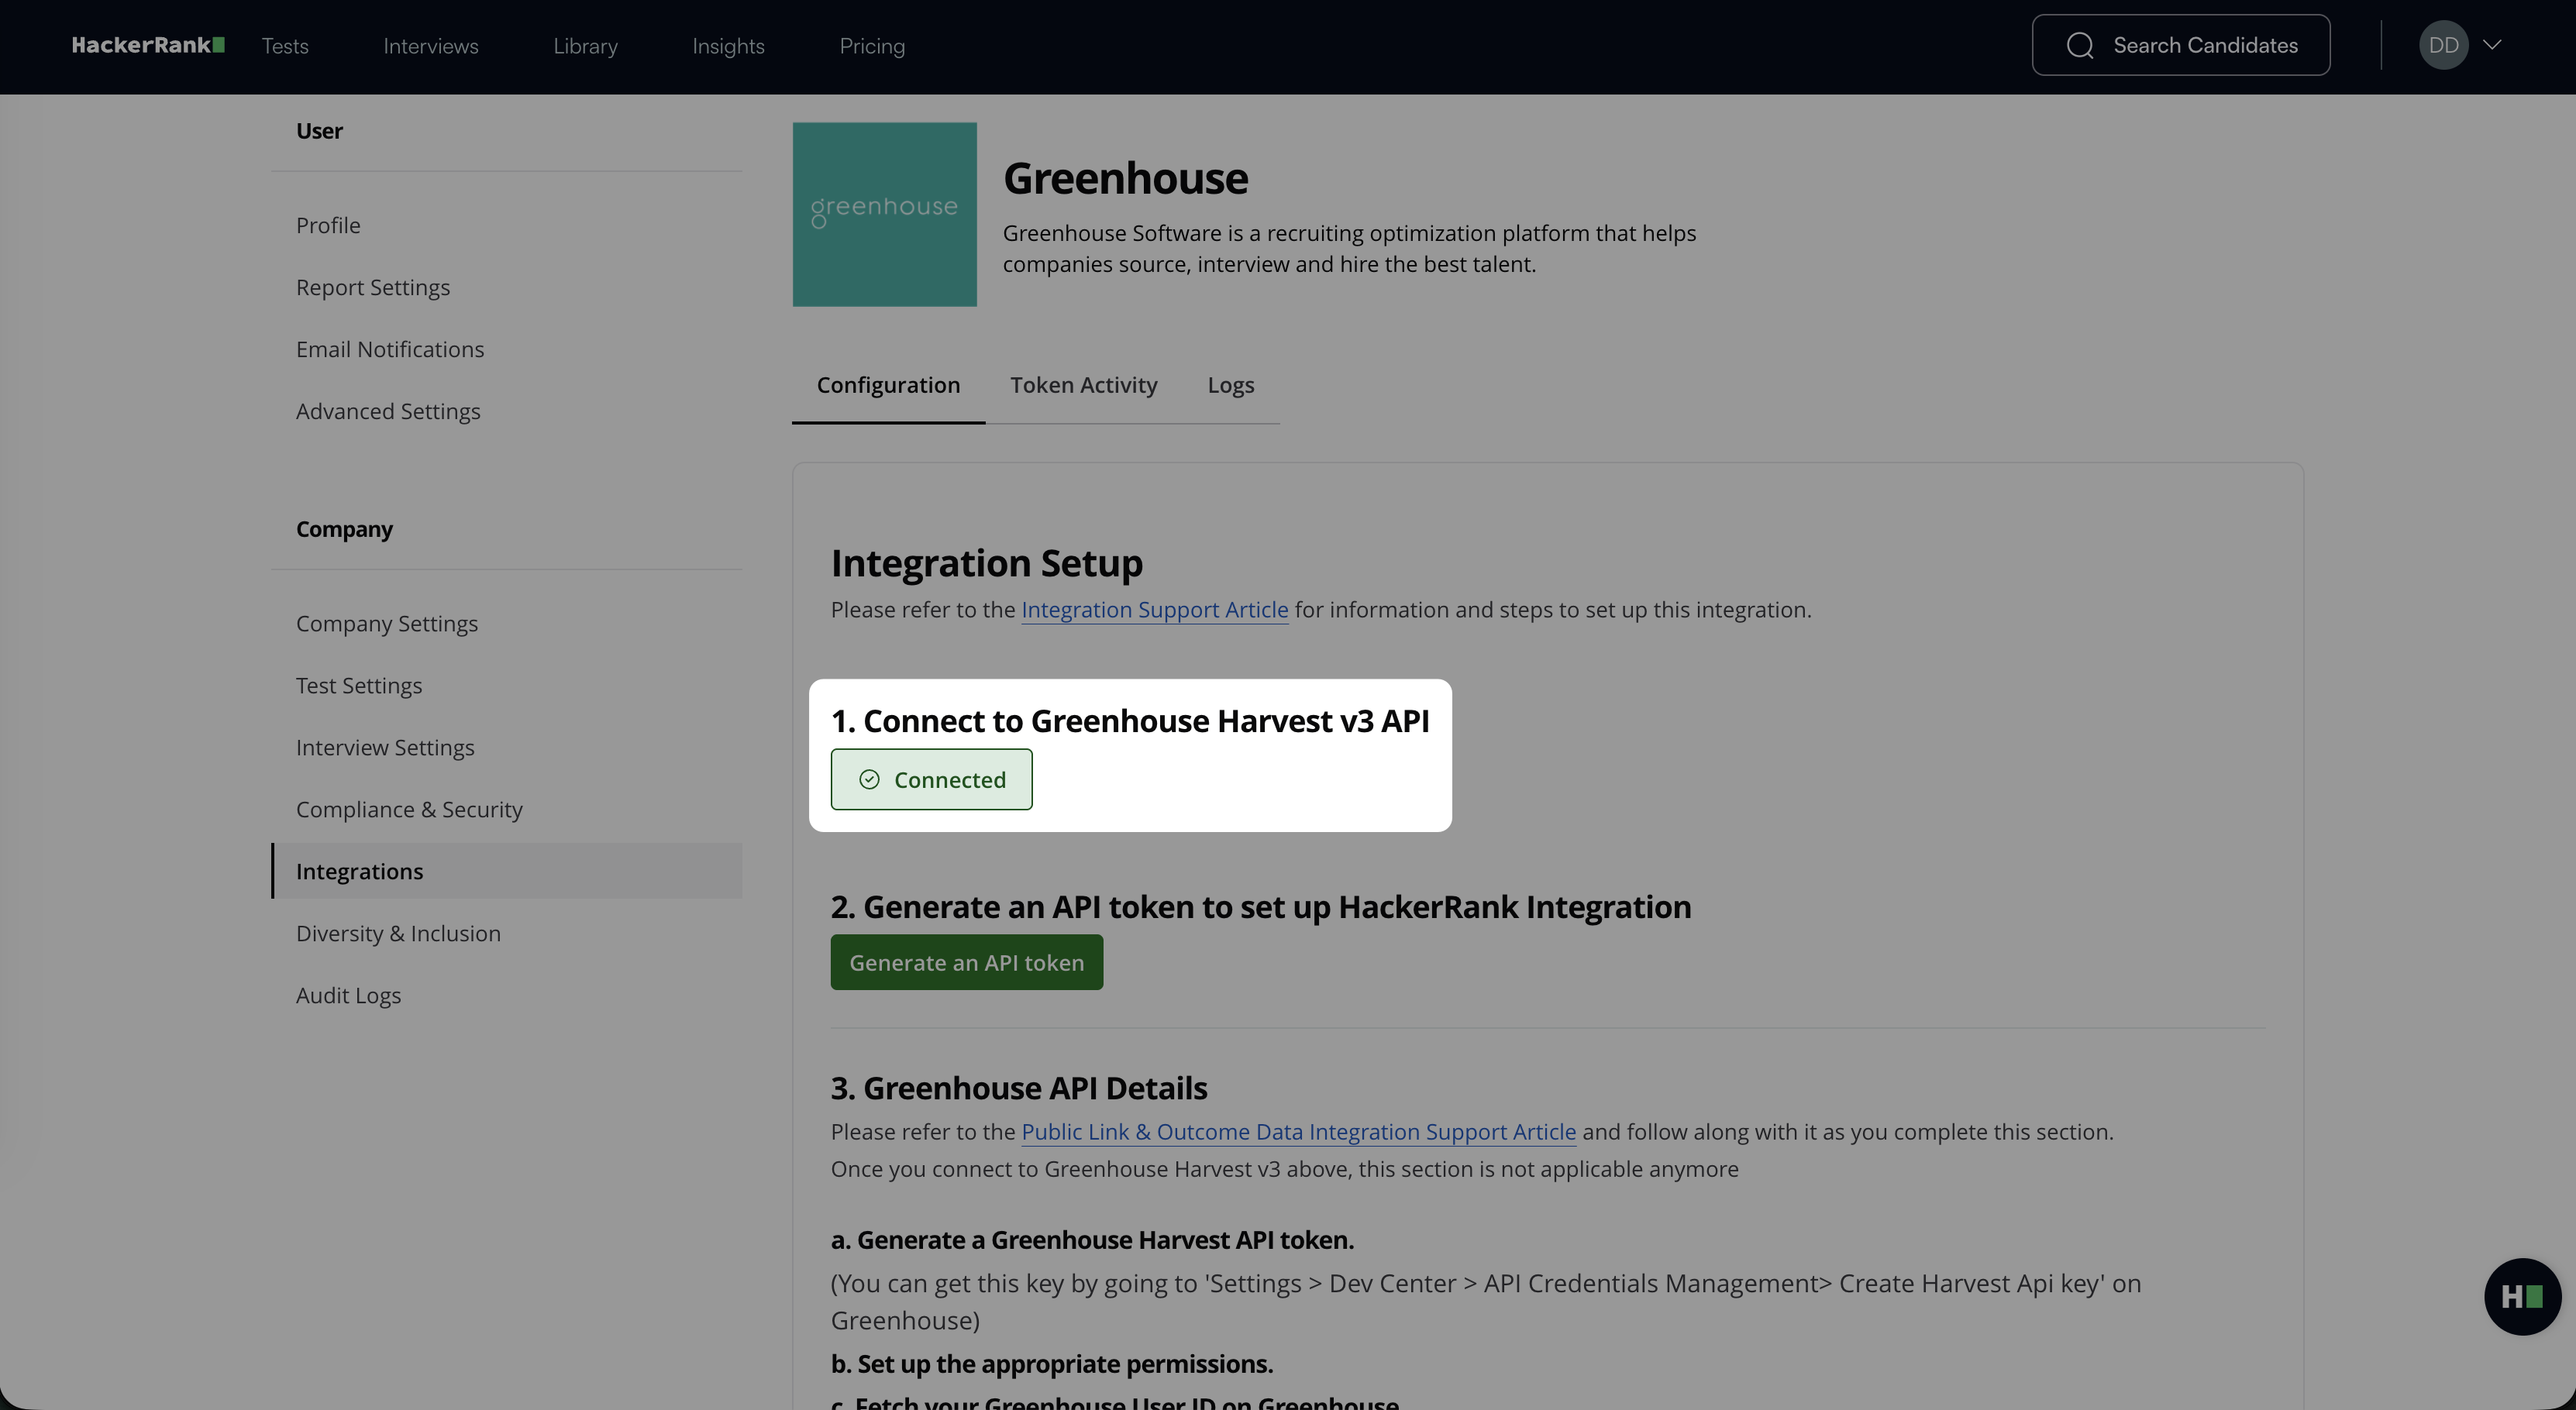Click the 'Set up the appropriate permissions' step

click(1051, 1364)
